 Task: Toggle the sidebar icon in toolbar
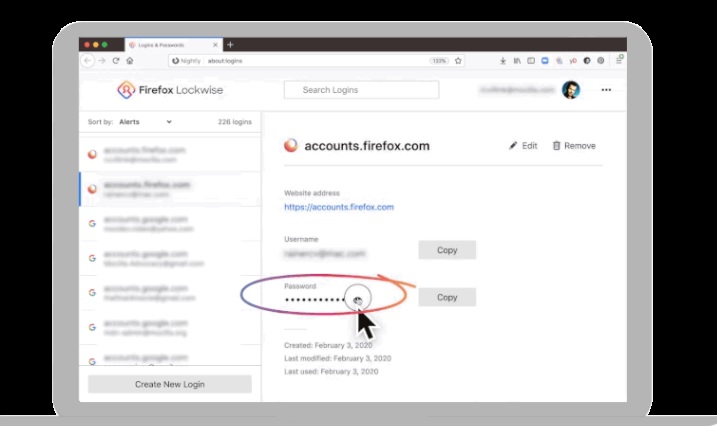click(x=531, y=60)
